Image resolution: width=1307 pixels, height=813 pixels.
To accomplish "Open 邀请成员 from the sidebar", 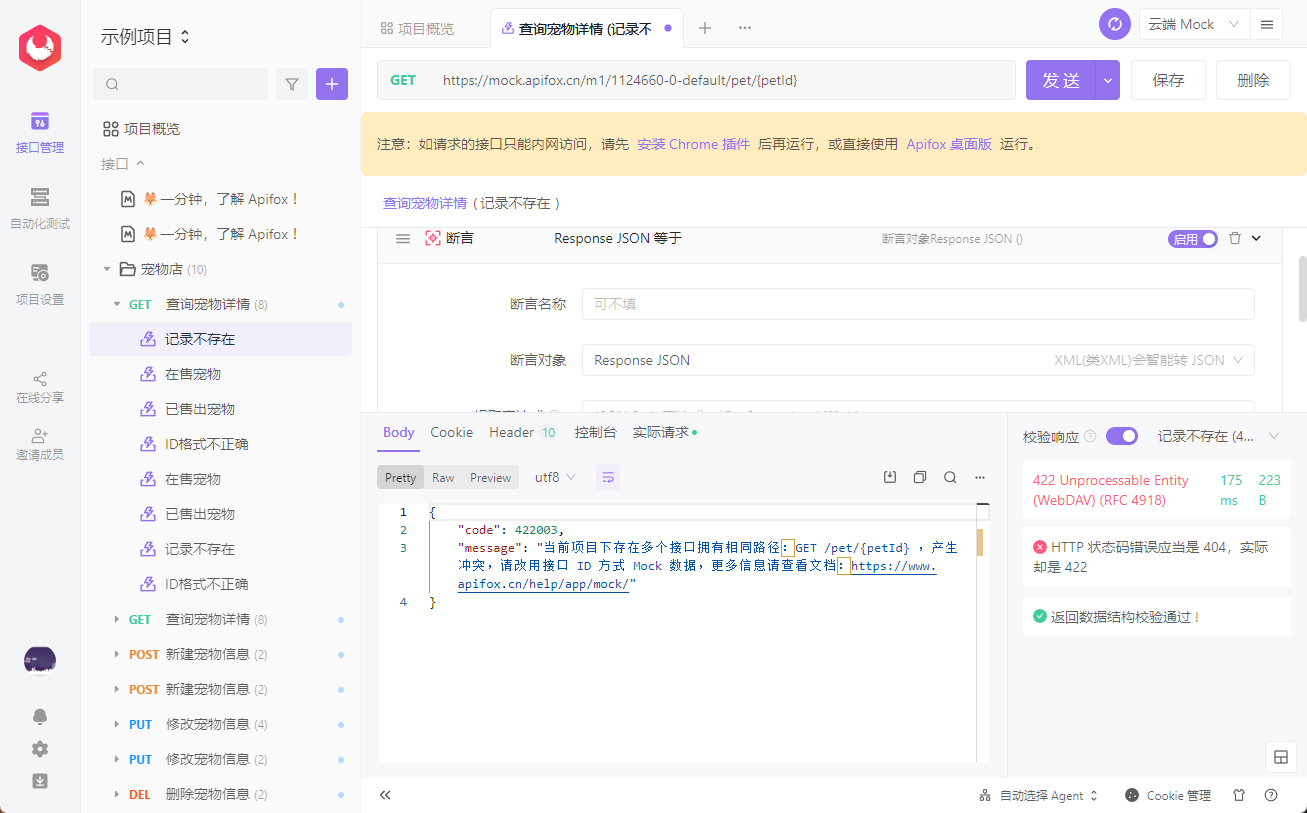I will pyautogui.click(x=39, y=442).
